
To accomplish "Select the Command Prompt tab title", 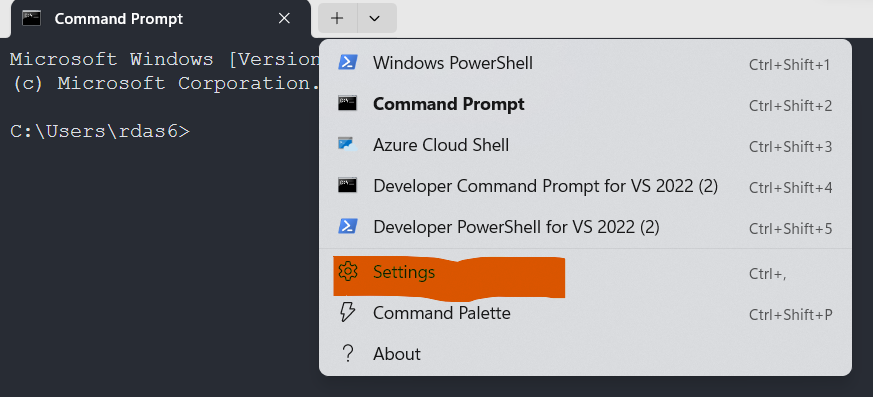I will click(x=119, y=19).
